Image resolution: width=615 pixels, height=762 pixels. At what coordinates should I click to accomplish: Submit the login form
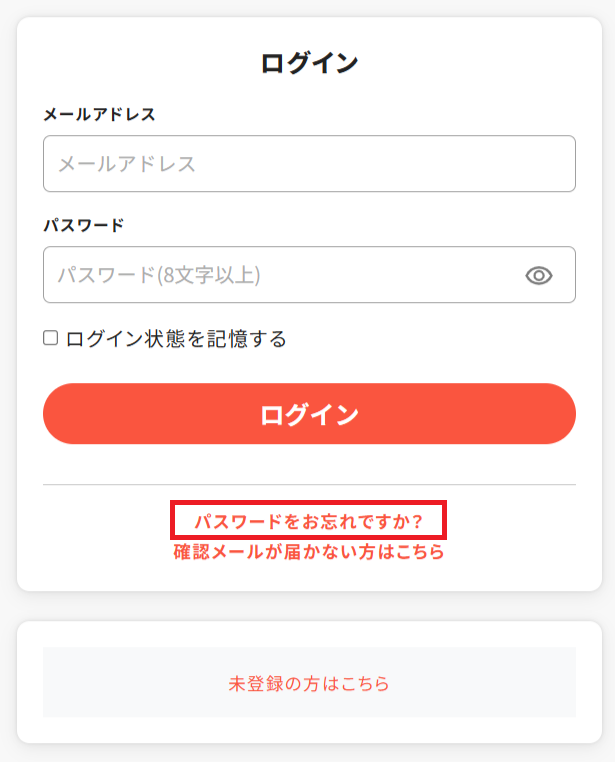[x=308, y=414]
